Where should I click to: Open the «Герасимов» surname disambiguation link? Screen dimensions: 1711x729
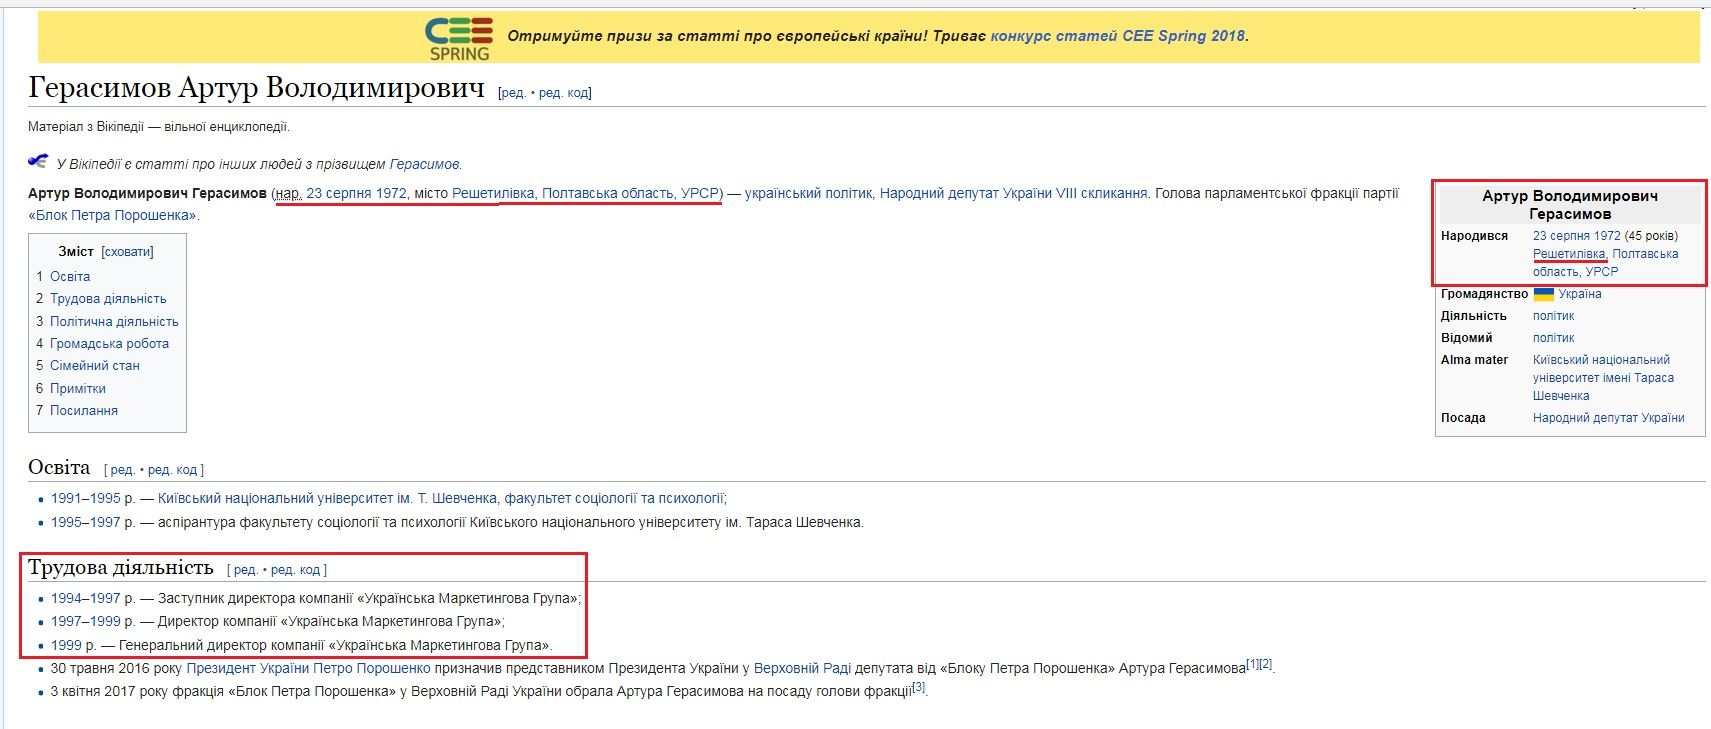[424, 164]
